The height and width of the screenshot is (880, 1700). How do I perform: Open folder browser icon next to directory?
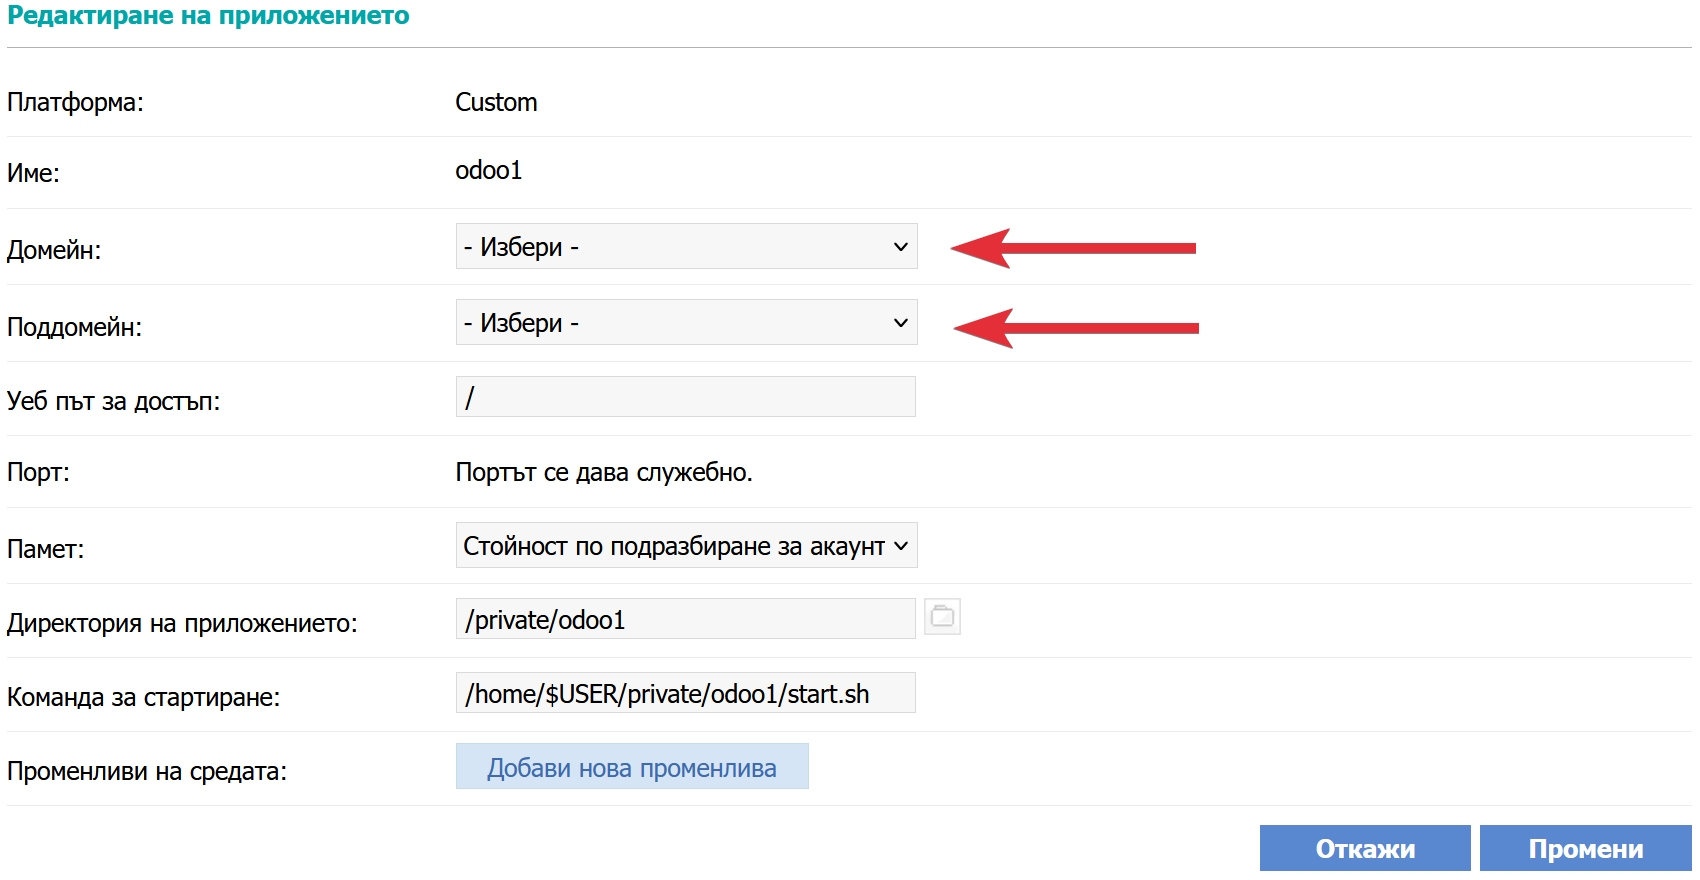click(942, 617)
